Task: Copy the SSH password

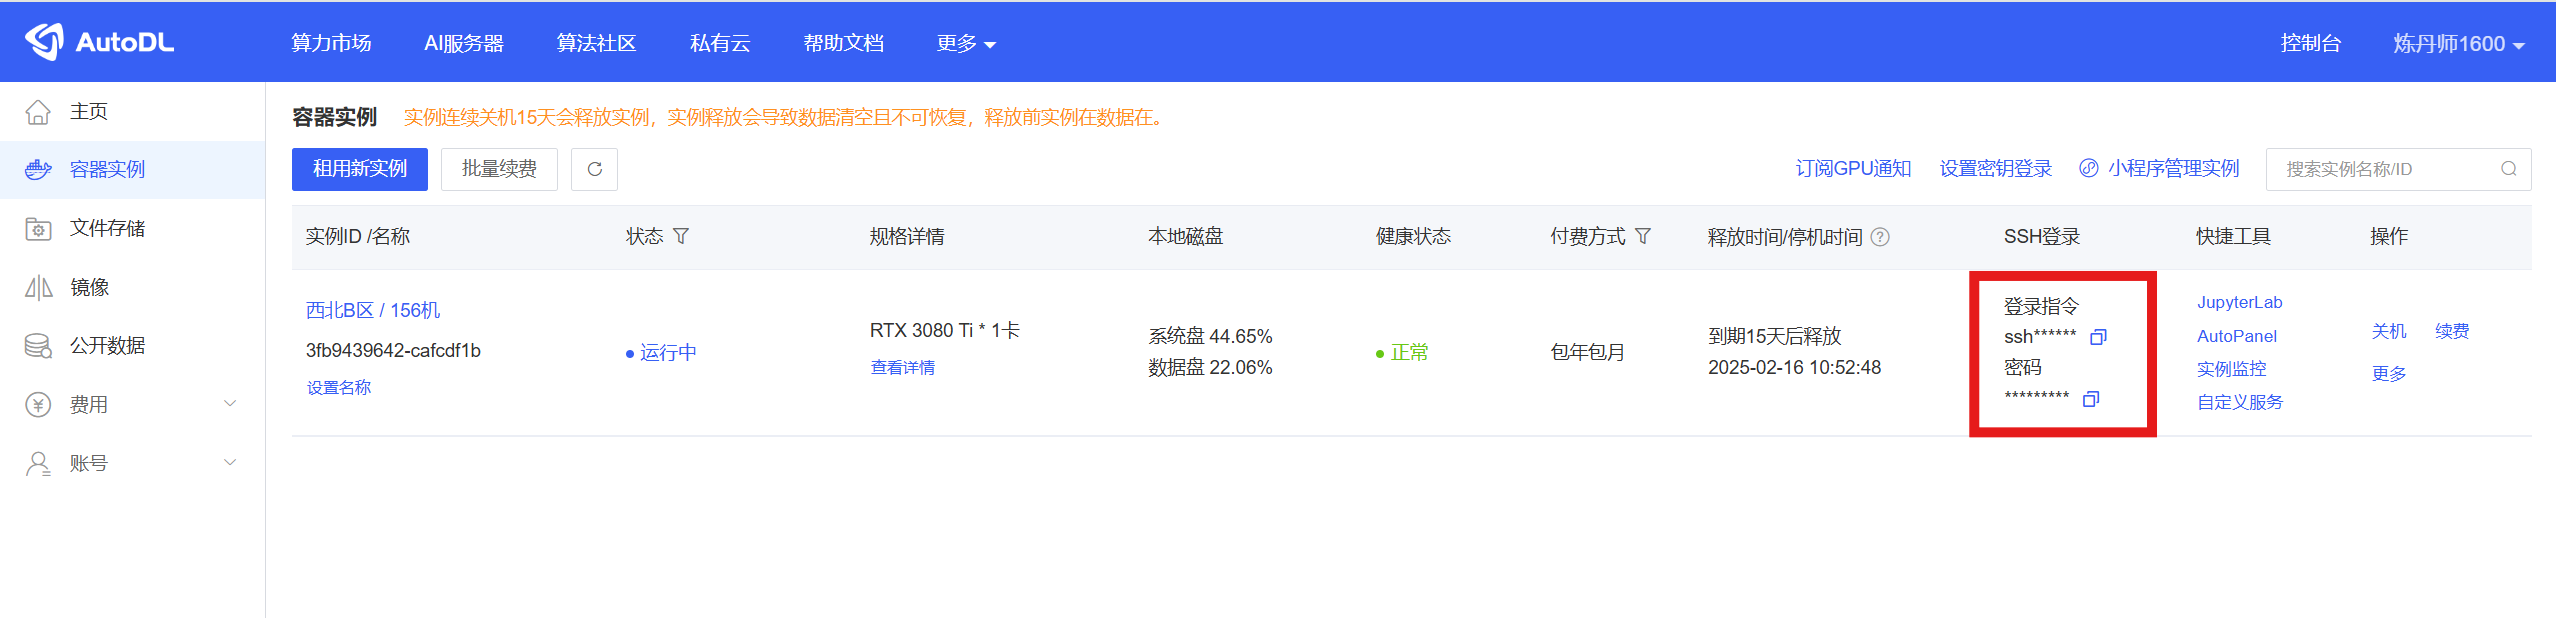Action: click(2090, 399)
